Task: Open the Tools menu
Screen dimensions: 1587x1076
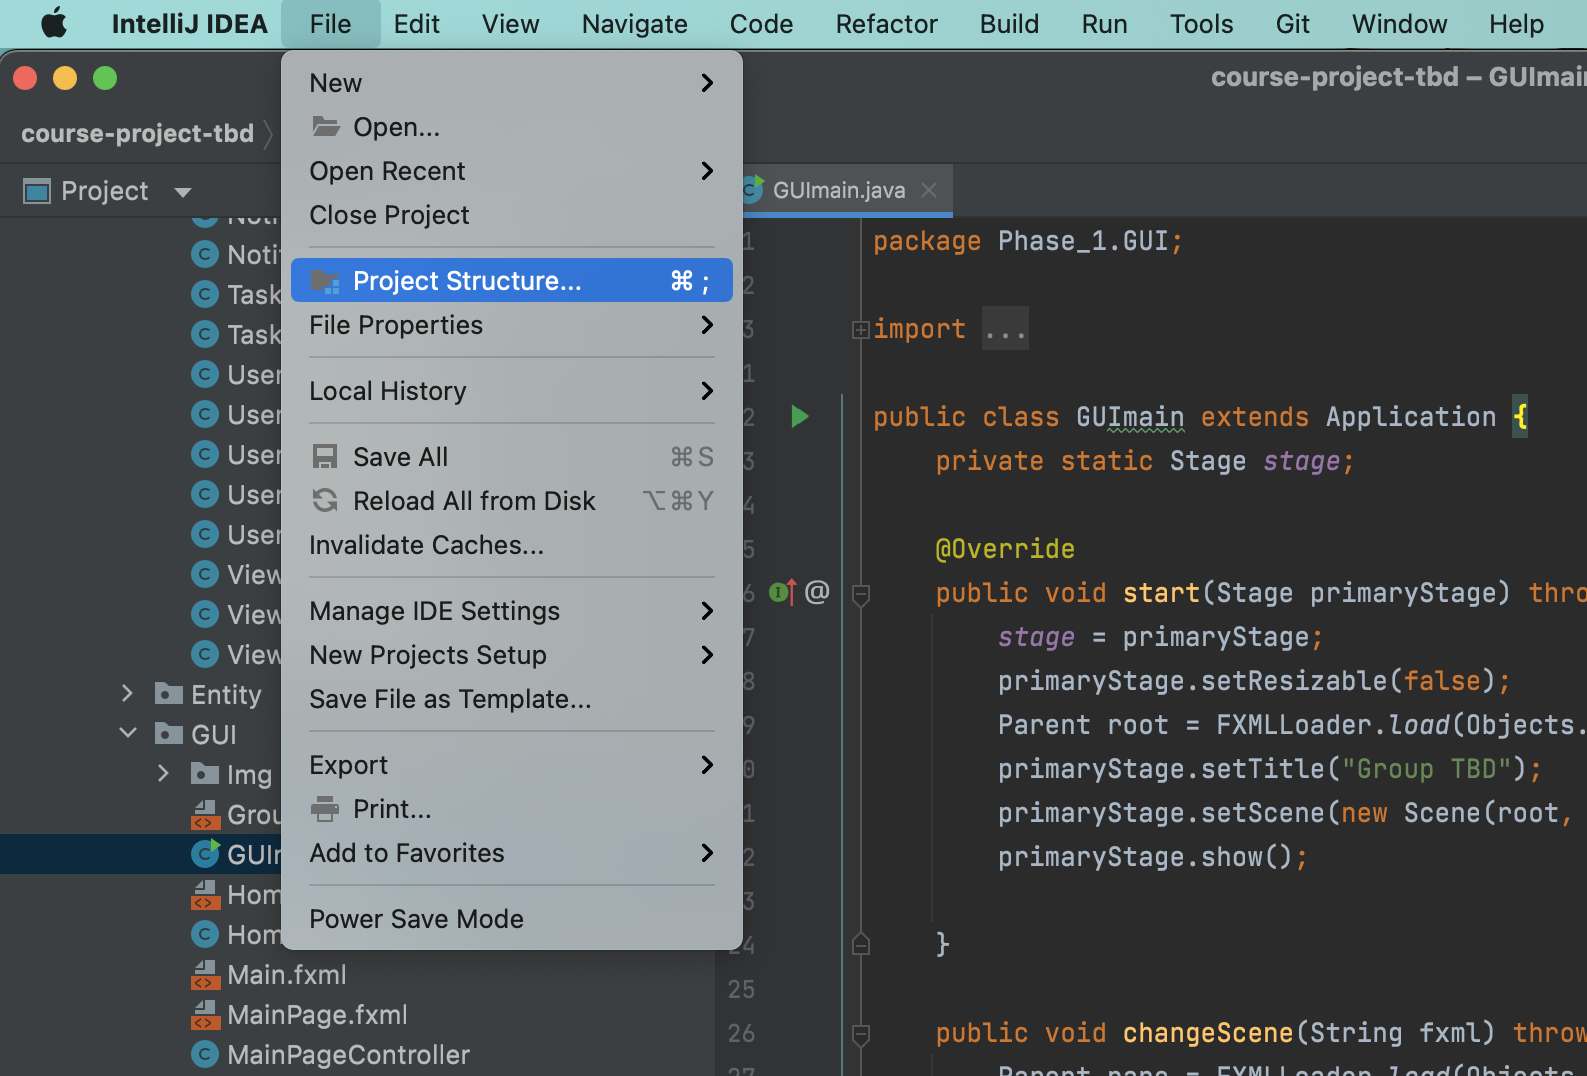Action: [1201, 24]
